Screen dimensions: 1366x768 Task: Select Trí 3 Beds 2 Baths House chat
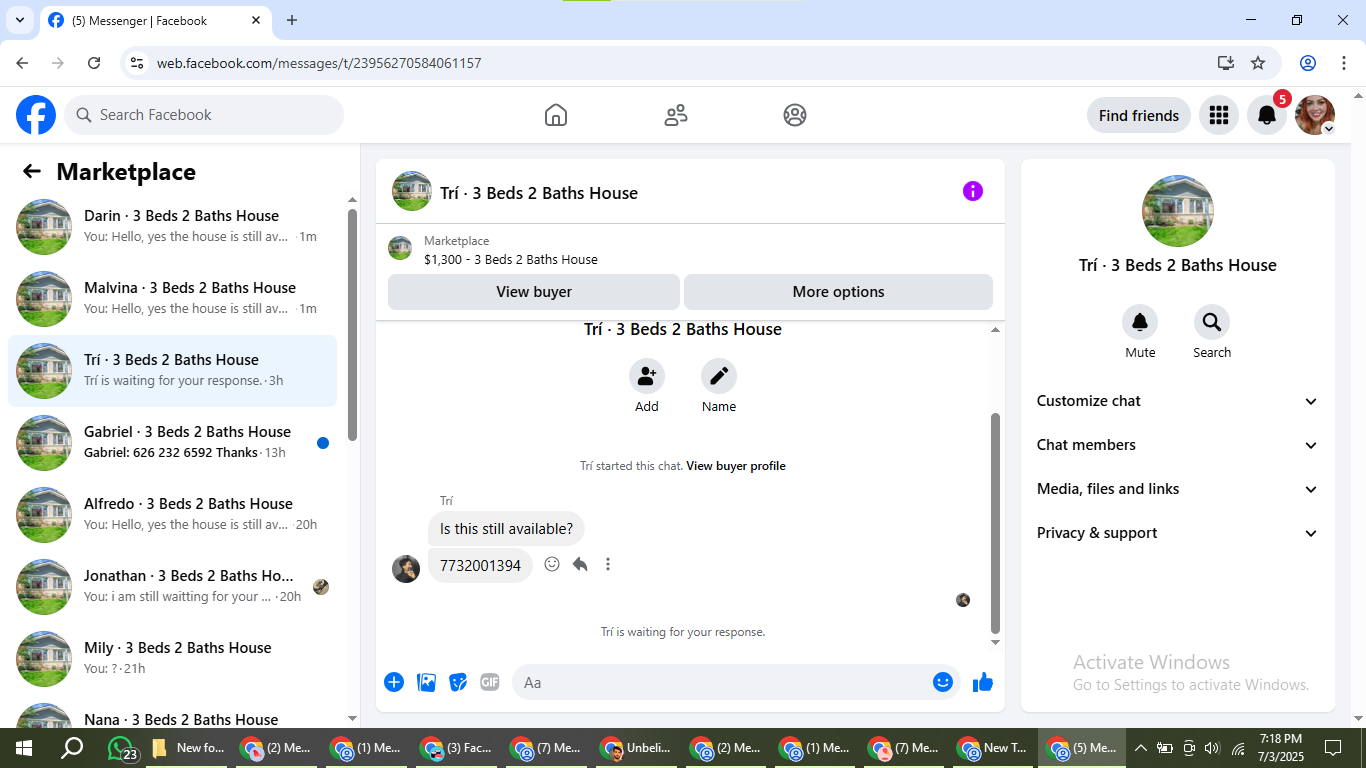click(172, 371)
